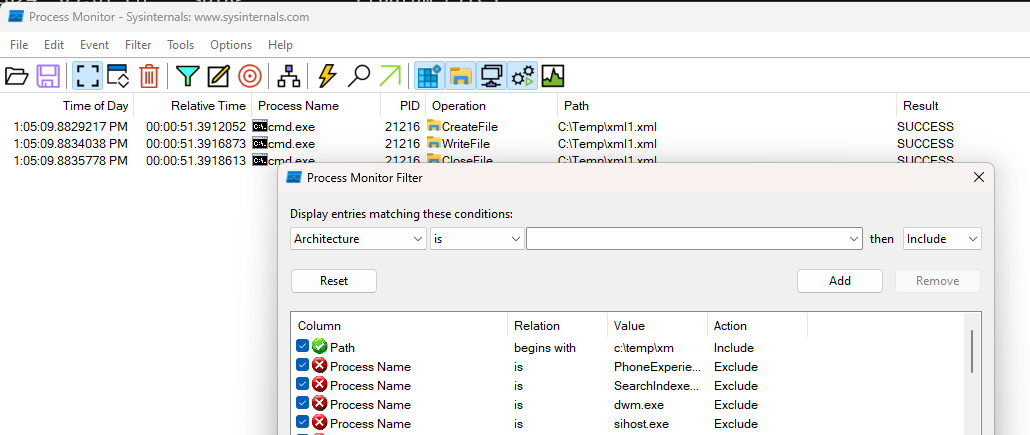Click the Highlight pencil toolbar icon
Screen dimensions: 1030x435
click(x=218, y=76)
